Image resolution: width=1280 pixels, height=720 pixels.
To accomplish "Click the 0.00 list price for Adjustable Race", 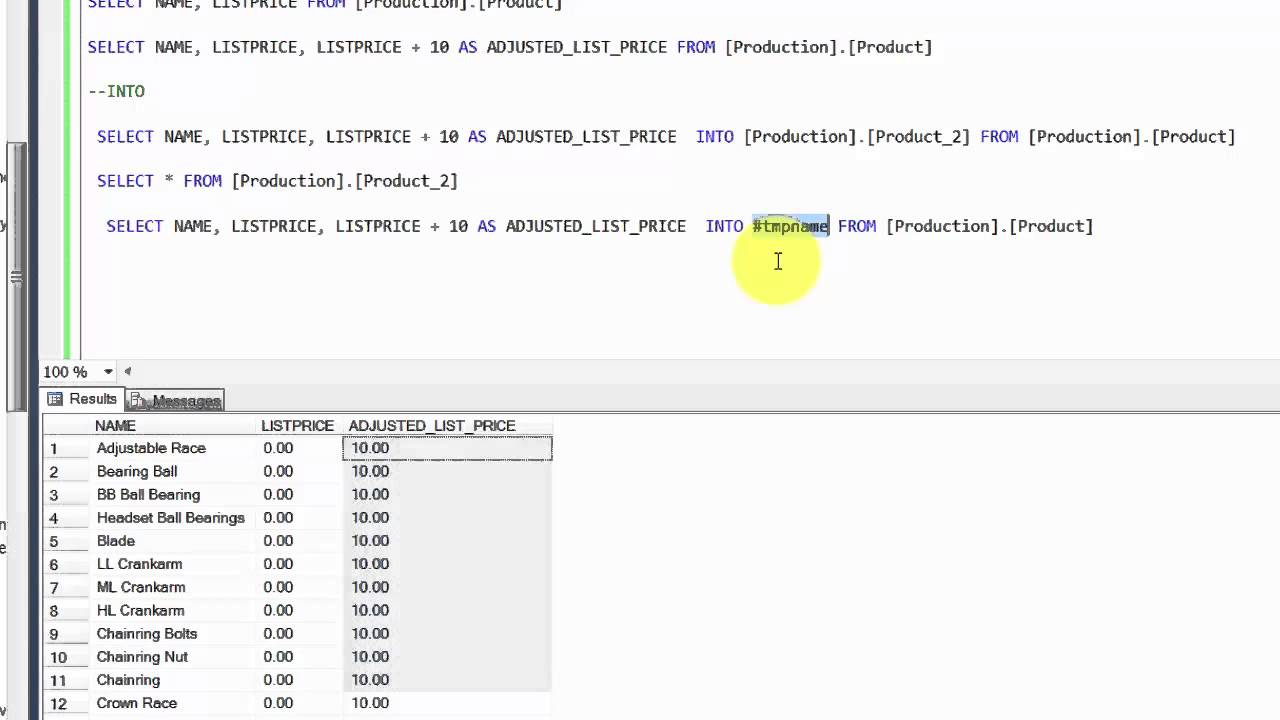I will 300,448.
